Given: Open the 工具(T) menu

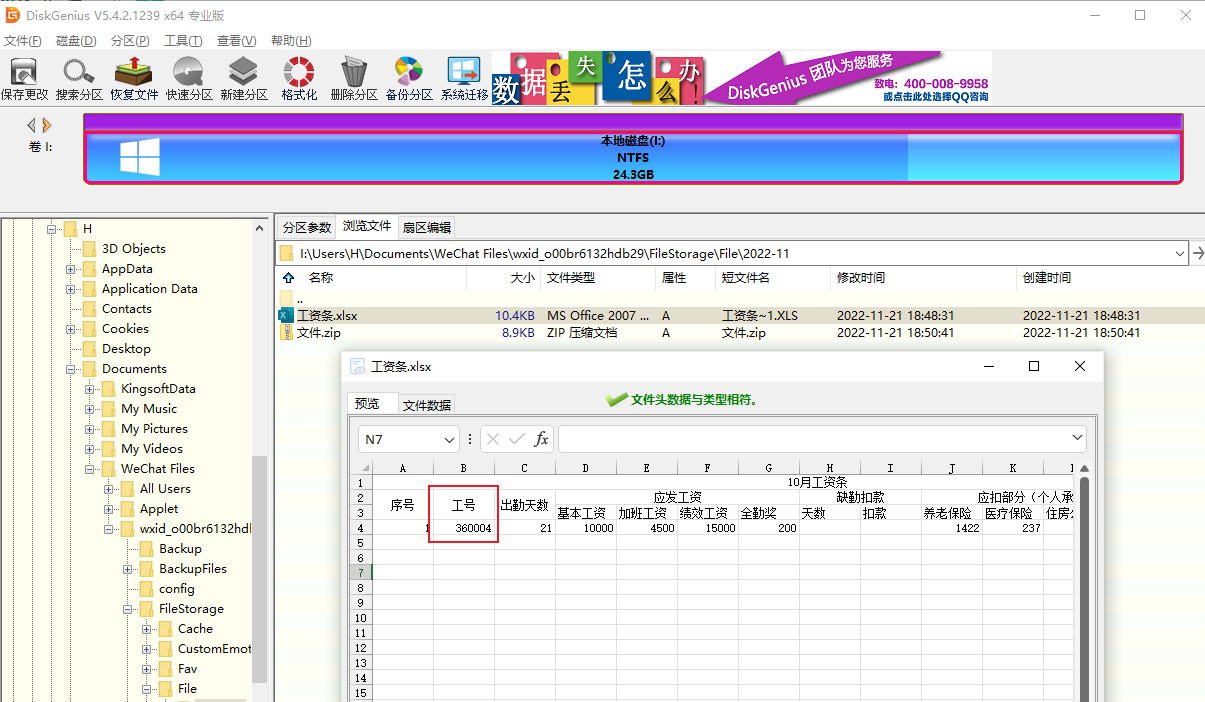Looking at the screenshot, I should 183,41.
